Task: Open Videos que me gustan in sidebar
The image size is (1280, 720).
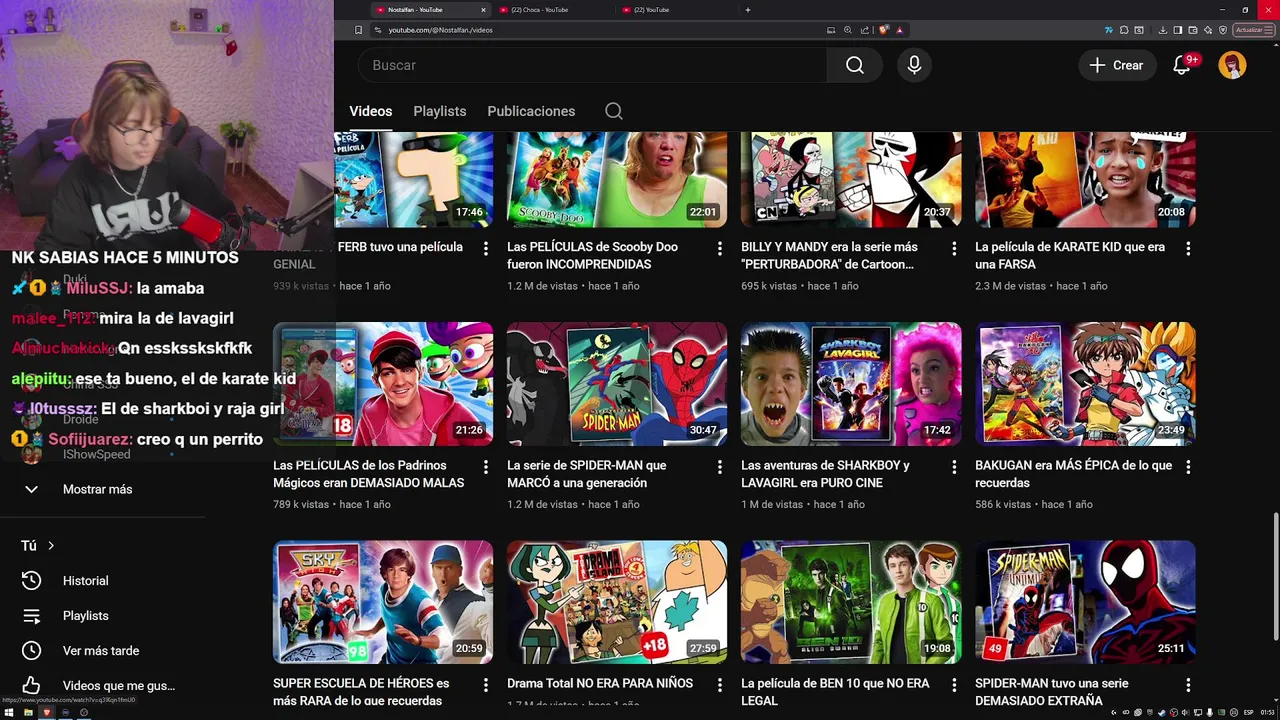Action: click(118, 686)
